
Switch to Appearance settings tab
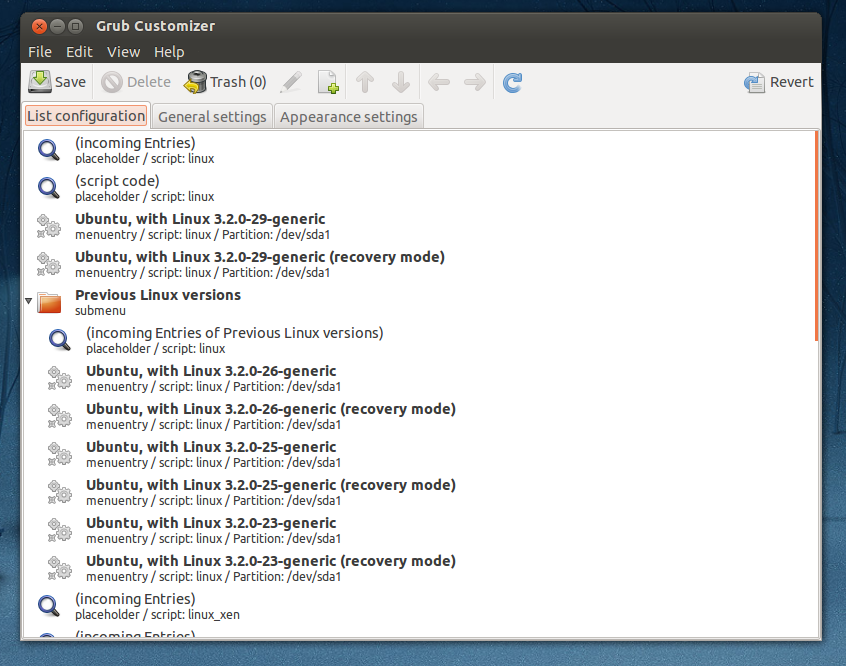[x=349, y=117]
